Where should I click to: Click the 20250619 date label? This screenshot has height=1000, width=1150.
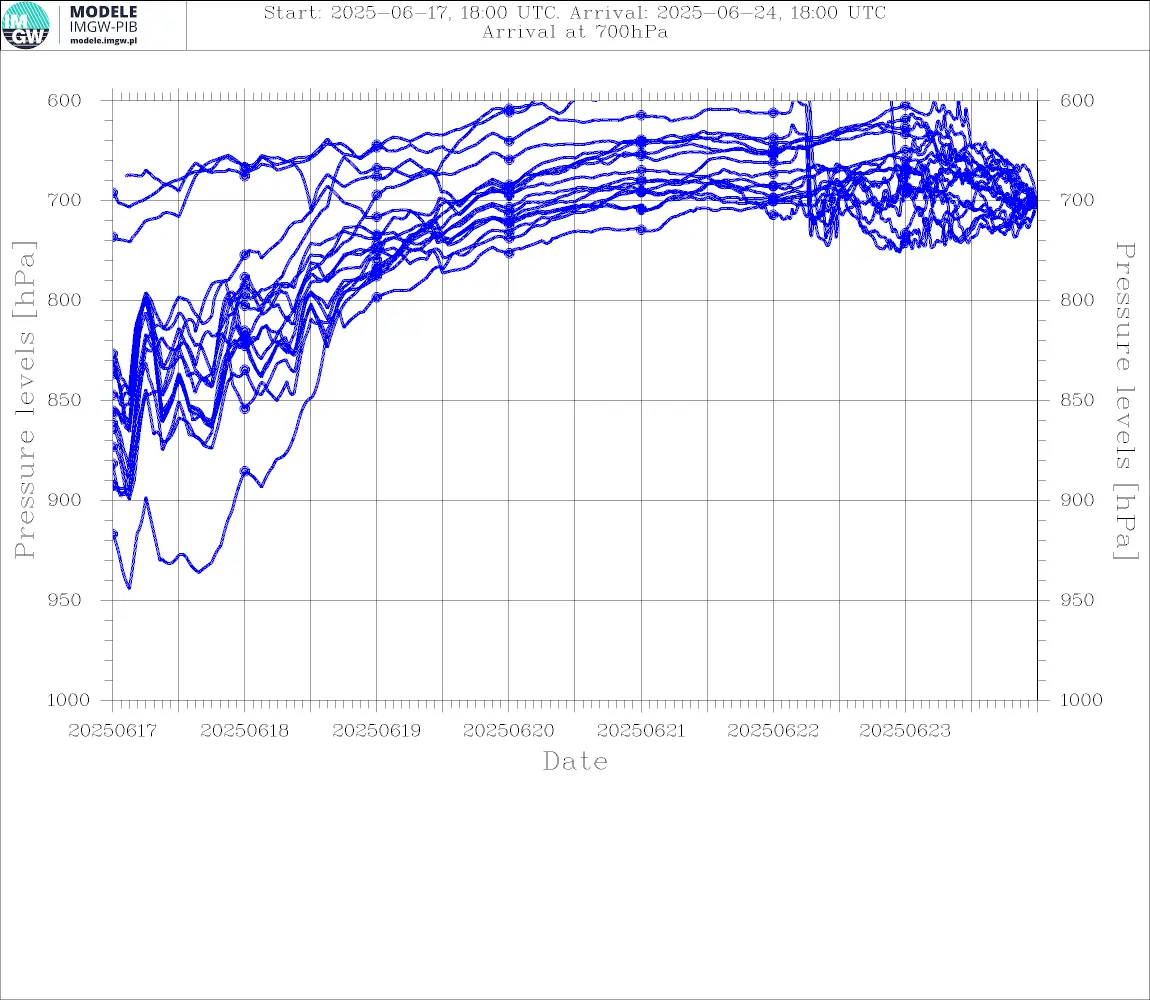[376, 731]
